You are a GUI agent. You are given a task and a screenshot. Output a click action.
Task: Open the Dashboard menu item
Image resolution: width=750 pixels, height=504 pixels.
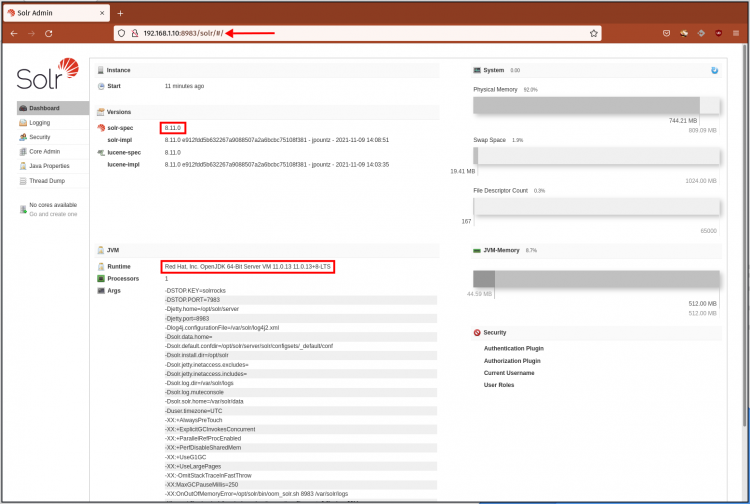tap(53, 108)
